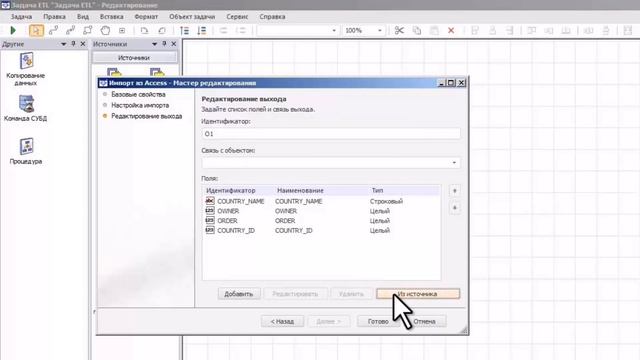The height and width of the screenshot is (360, 640).
Task: Click the scissors cut icon
Action: coord(399,31)
